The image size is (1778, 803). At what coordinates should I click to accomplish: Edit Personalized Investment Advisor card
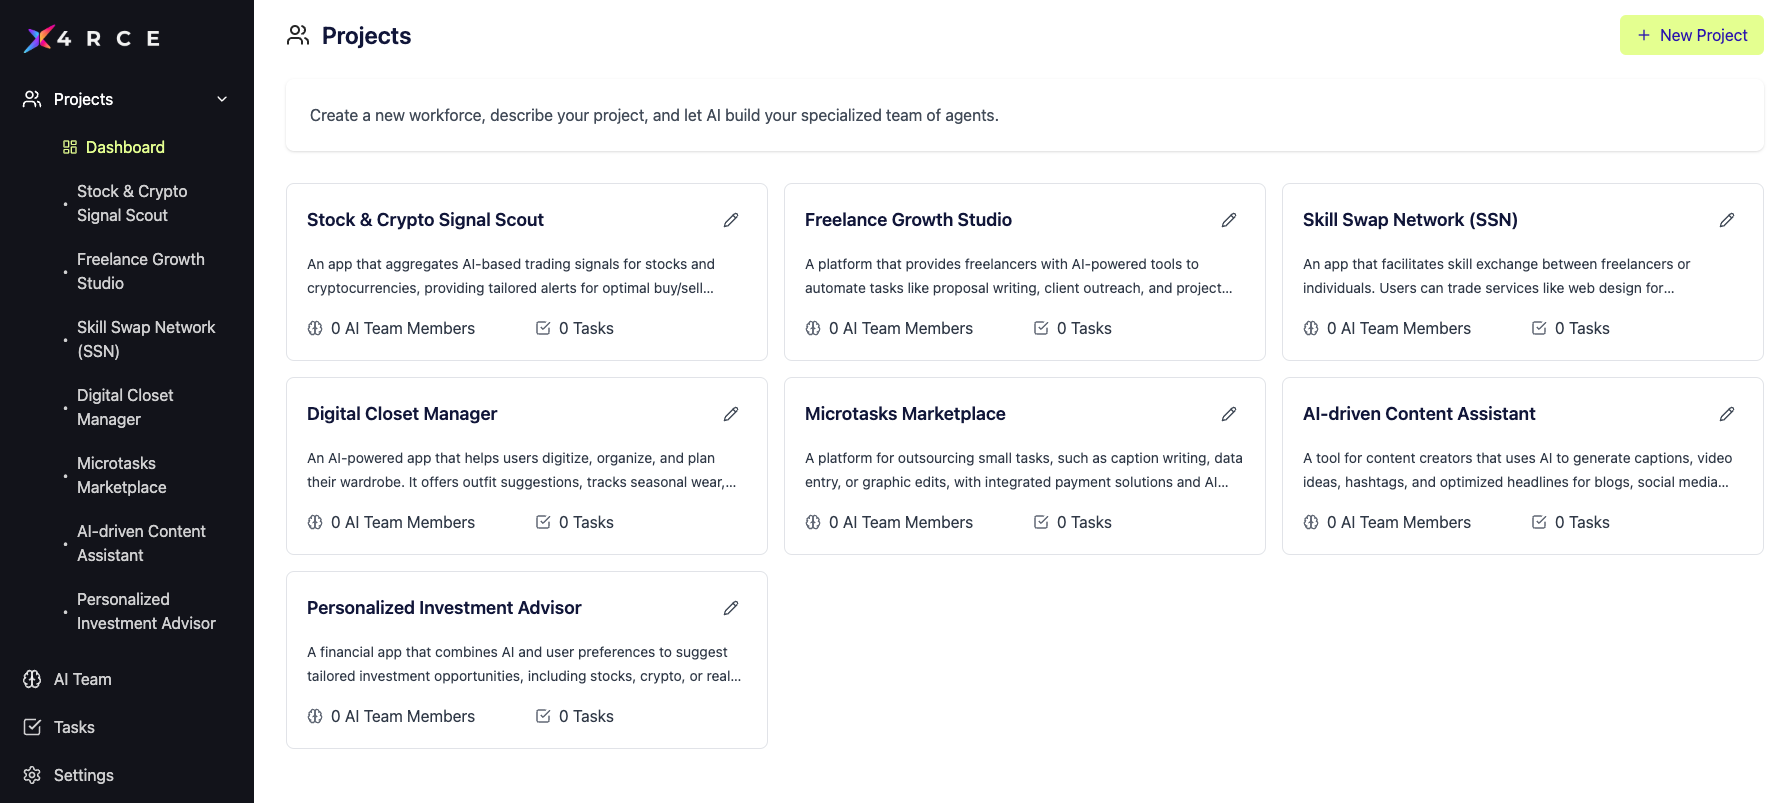tap(731, 608)
